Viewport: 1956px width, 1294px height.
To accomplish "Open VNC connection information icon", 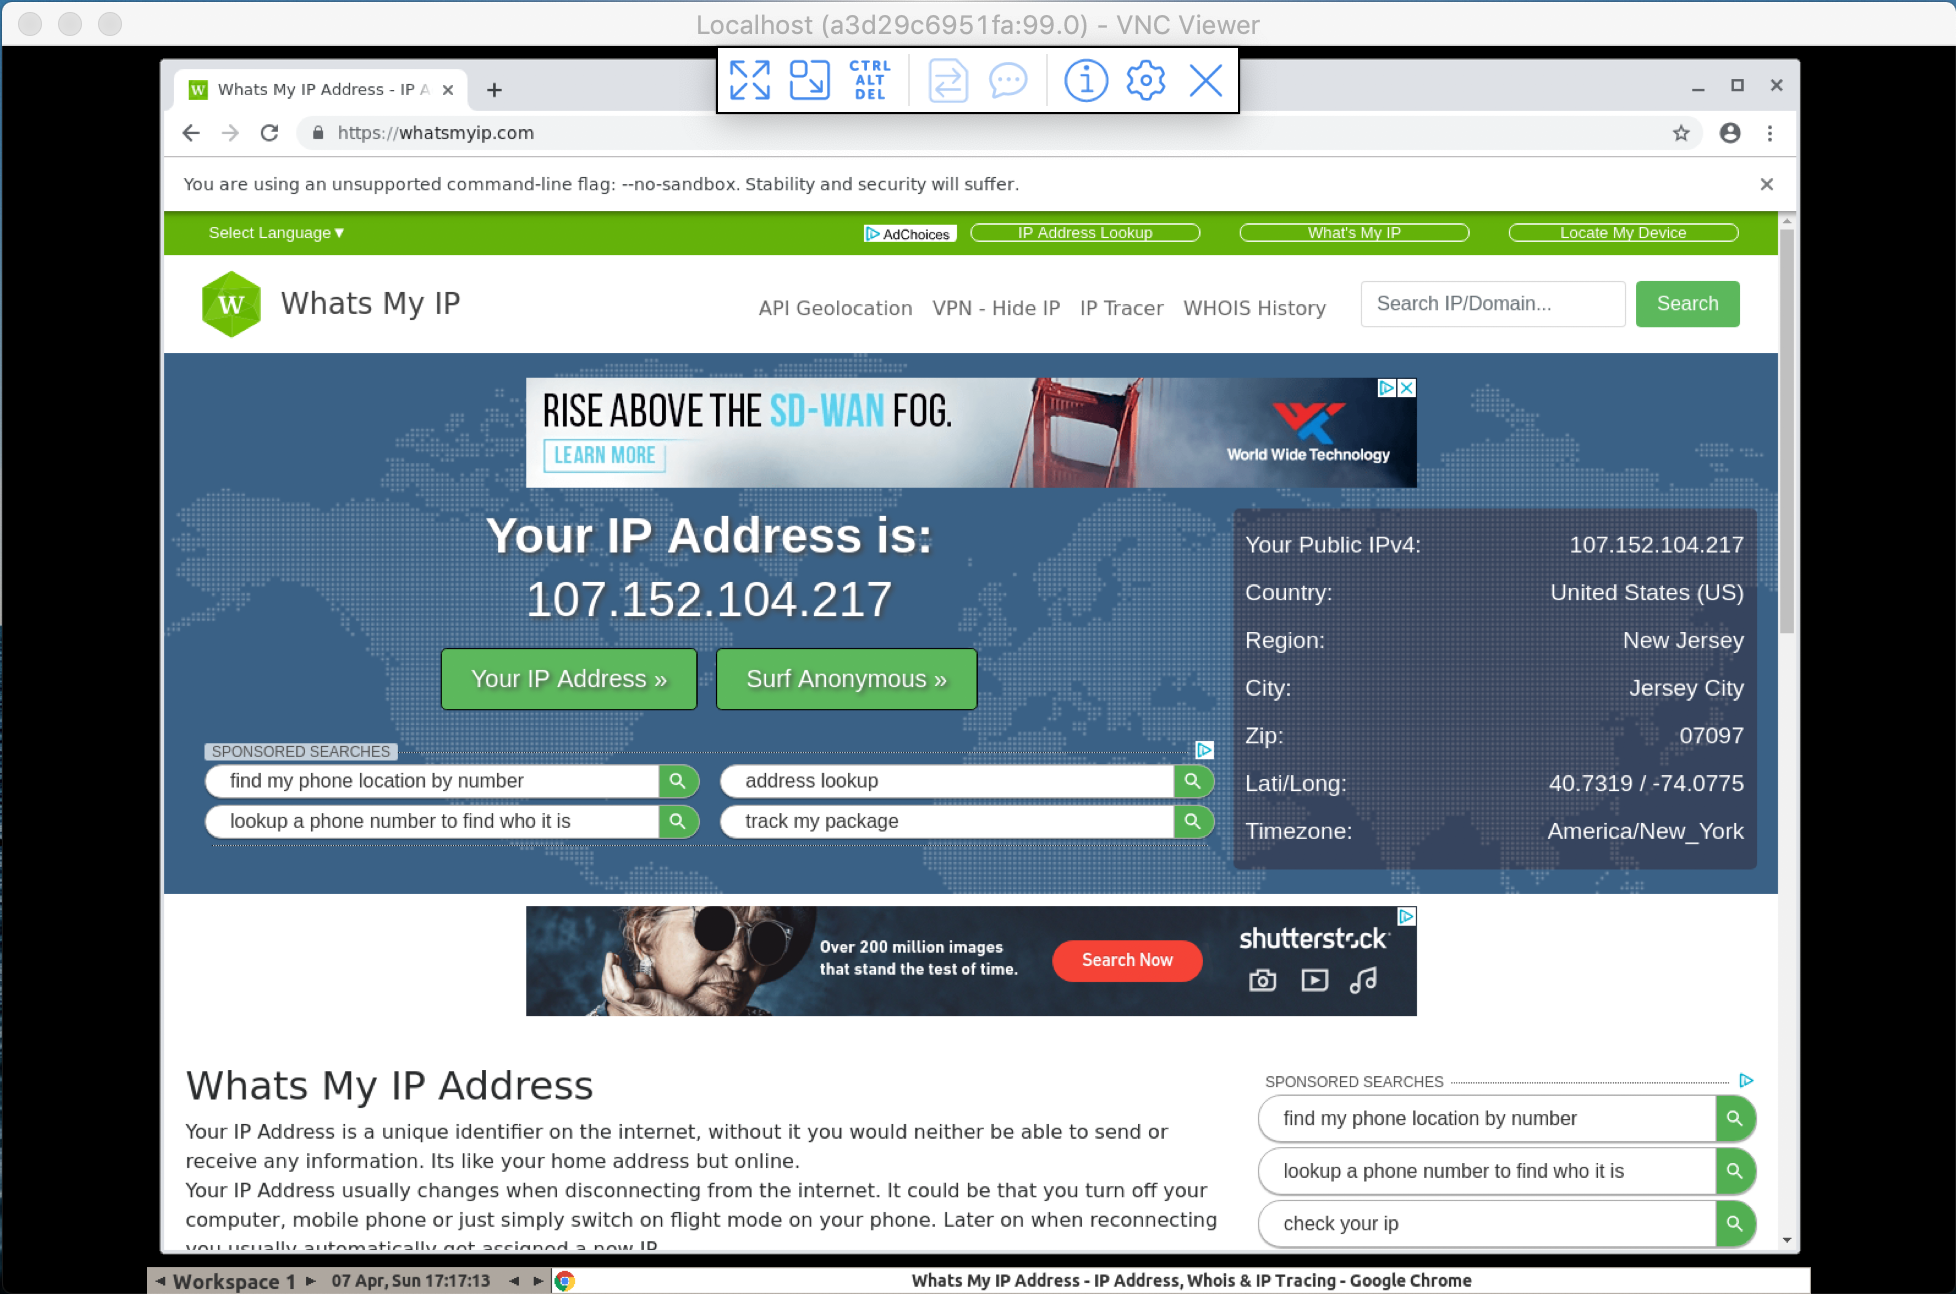I will pos(1086,80).
